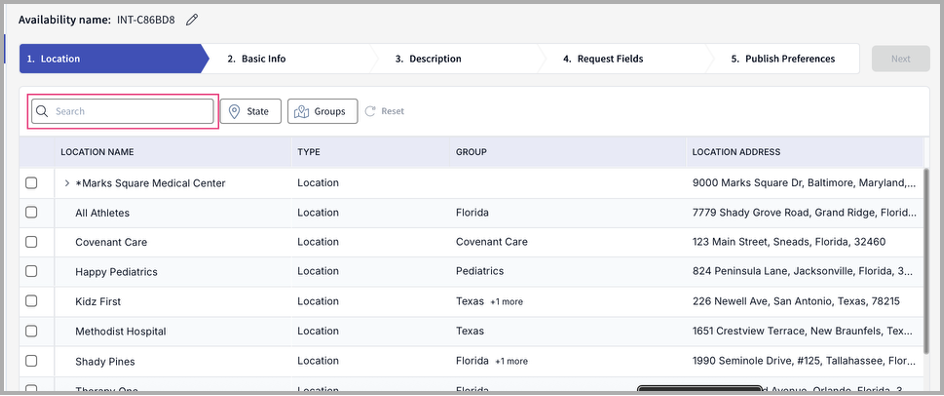Image resolution: width=944 pixels, height=396 pixels.
Task: Show more groups for Kidz First
Action: [506, 302]
